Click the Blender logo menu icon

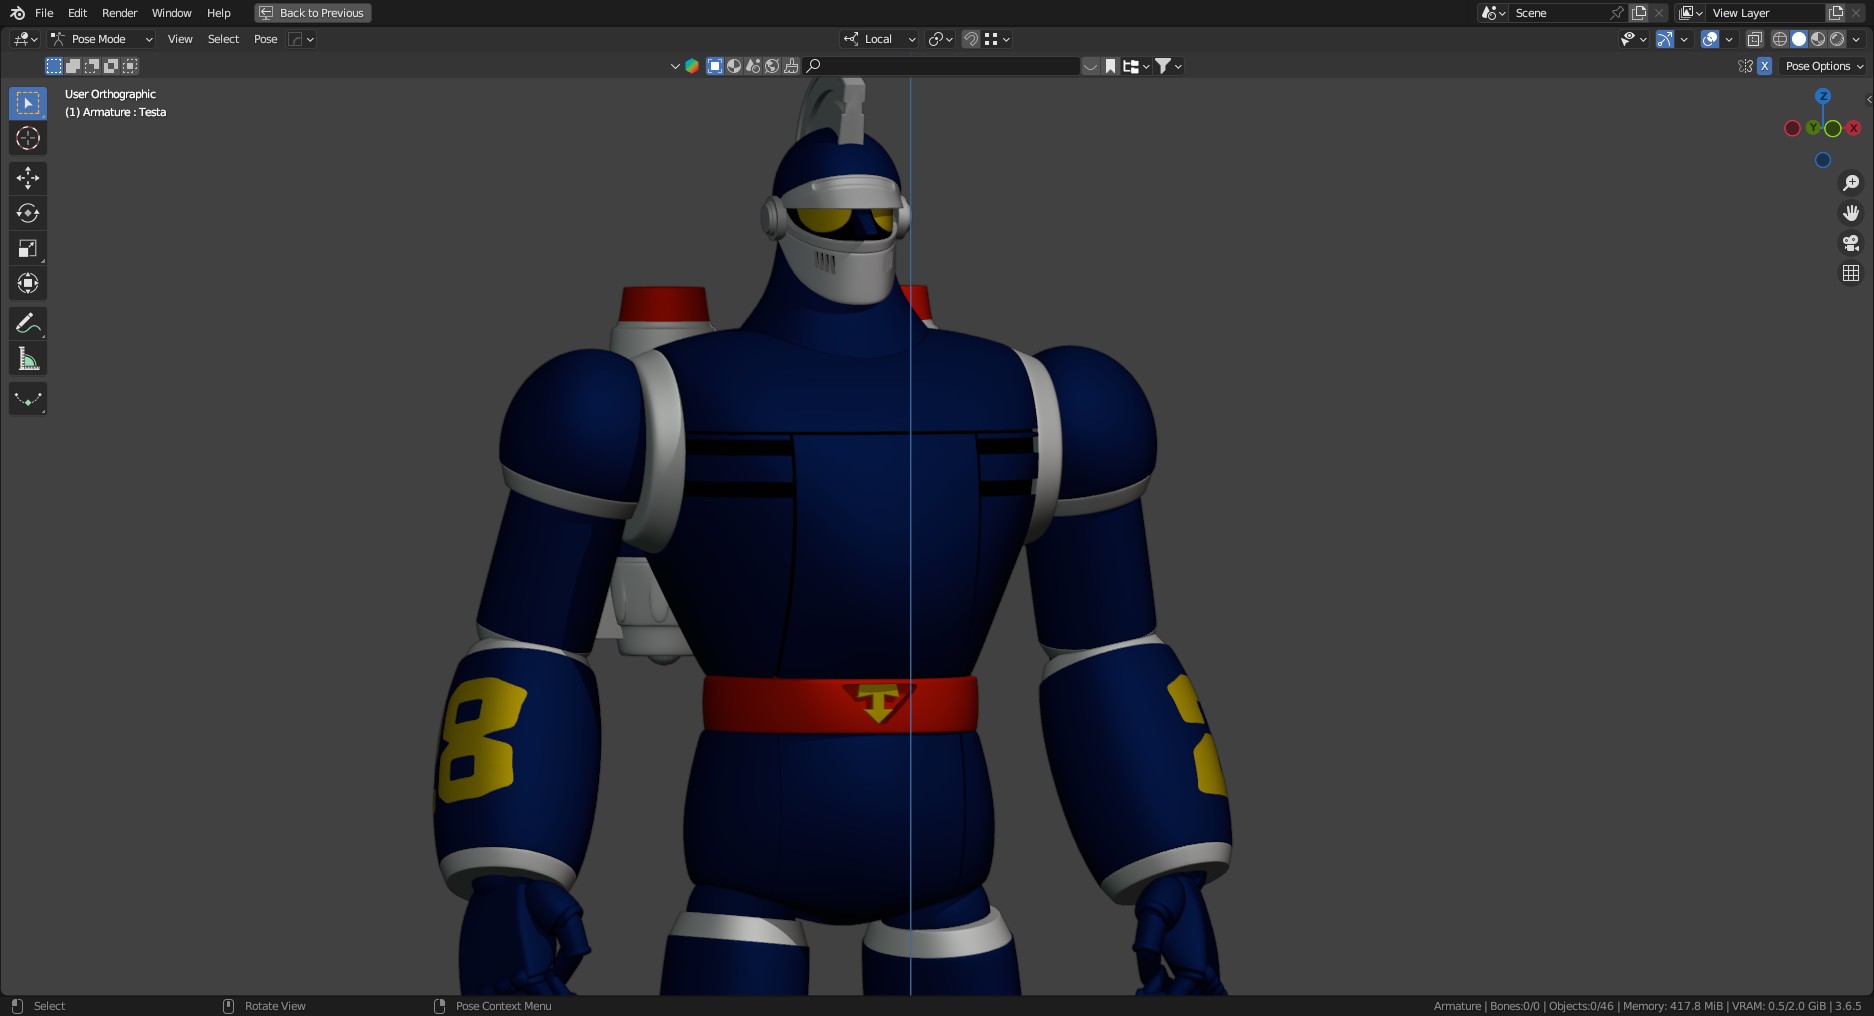(x=17, y=13)
